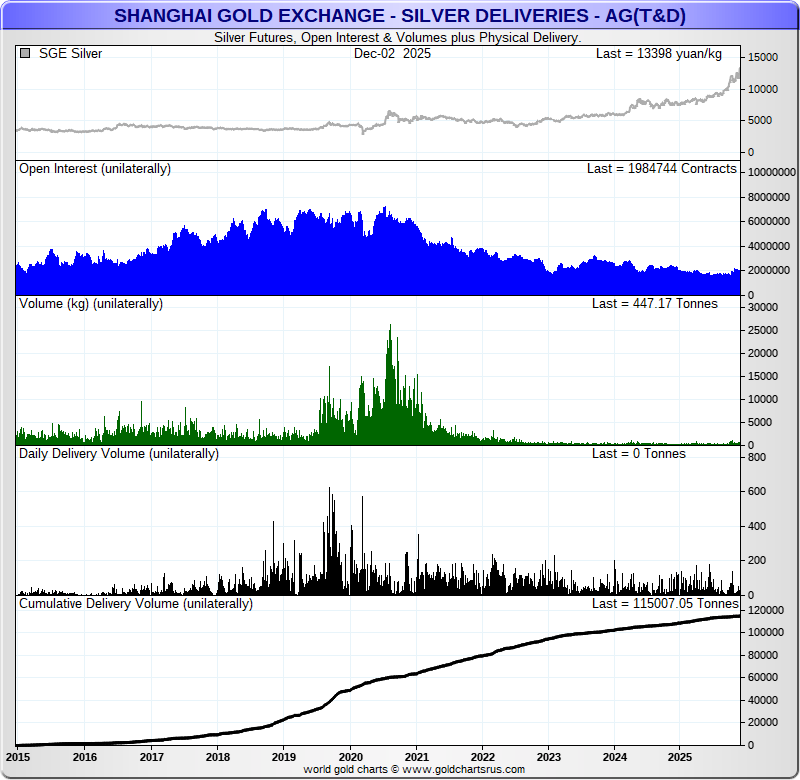Click the 800 tick on daily delivery axis
The width and height of the screenshot is (800, 780).
click(x=756, y=458)
